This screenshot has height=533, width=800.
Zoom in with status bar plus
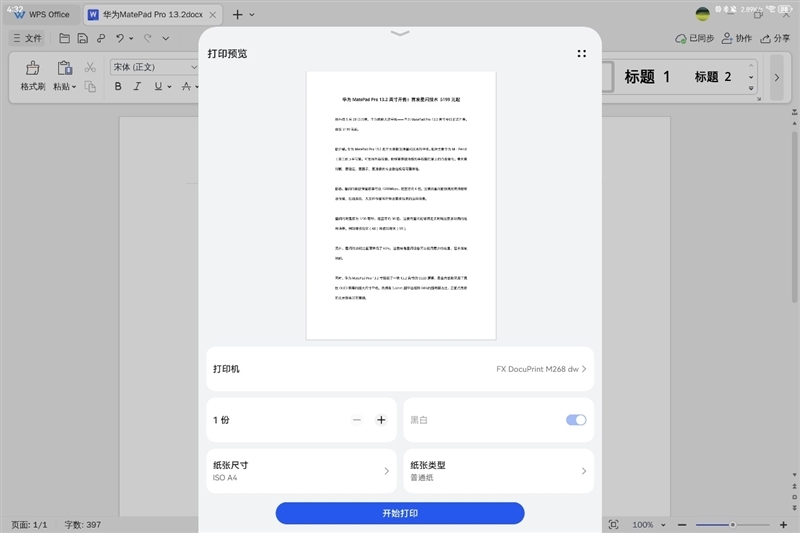(784, 524)
